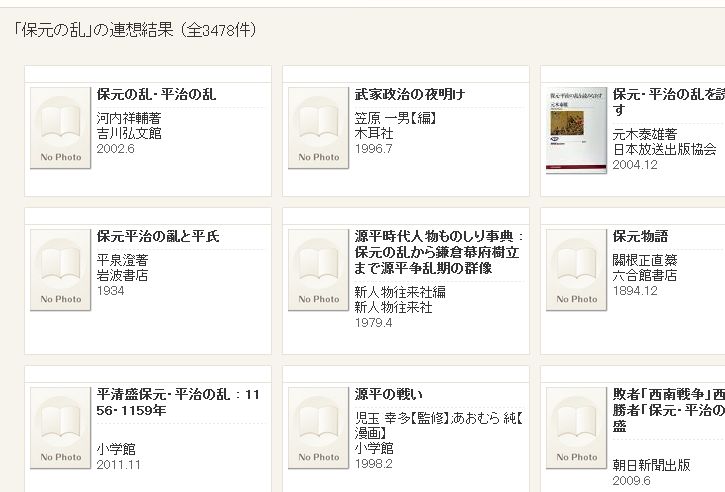Click editor 新人物往来社編

[400, 292]
